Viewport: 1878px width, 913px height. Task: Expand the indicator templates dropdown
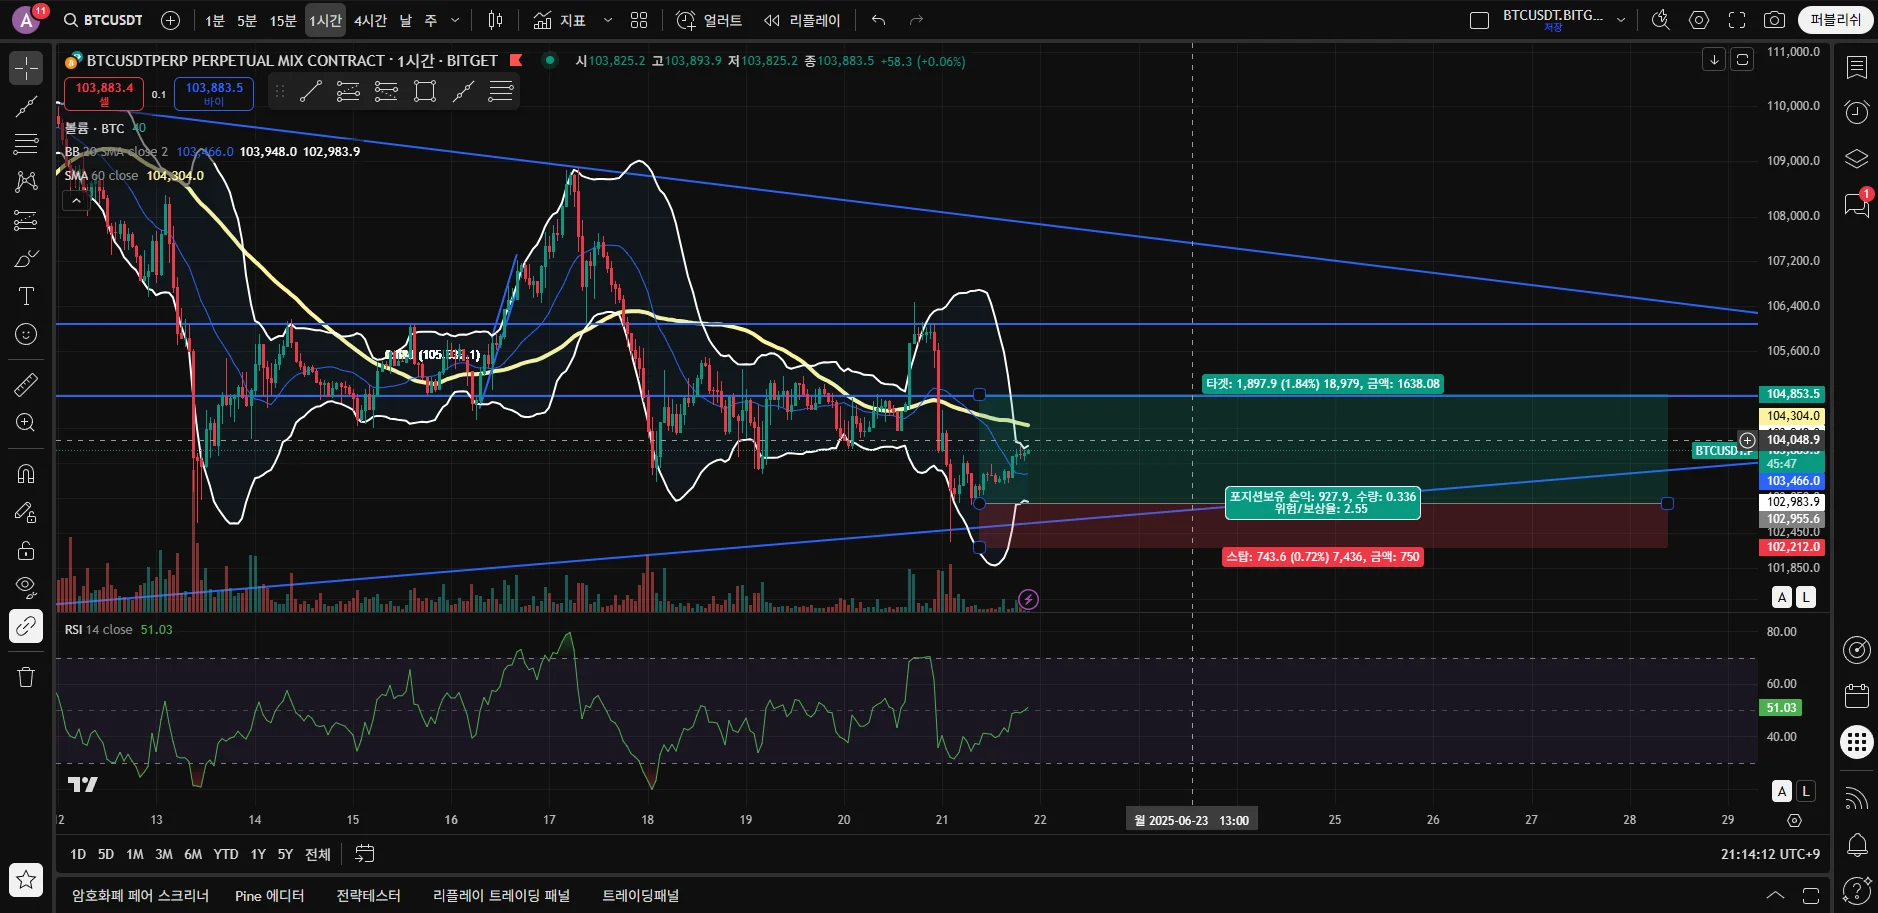tap(607, 20)
